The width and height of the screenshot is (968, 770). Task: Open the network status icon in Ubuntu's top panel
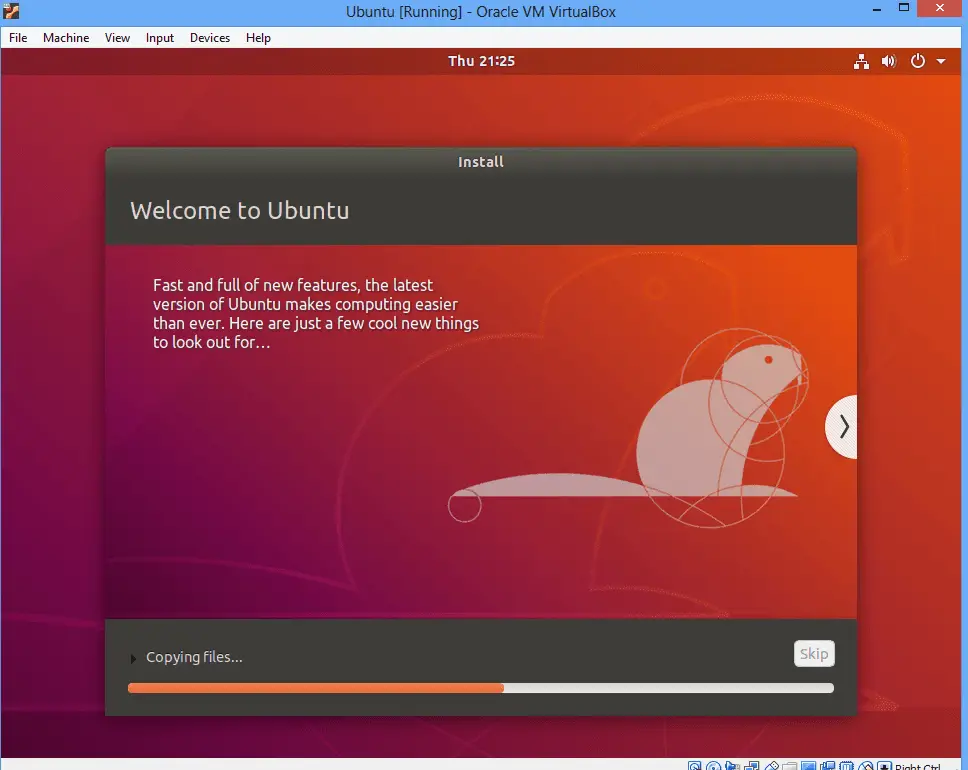[x=861, y=61]
